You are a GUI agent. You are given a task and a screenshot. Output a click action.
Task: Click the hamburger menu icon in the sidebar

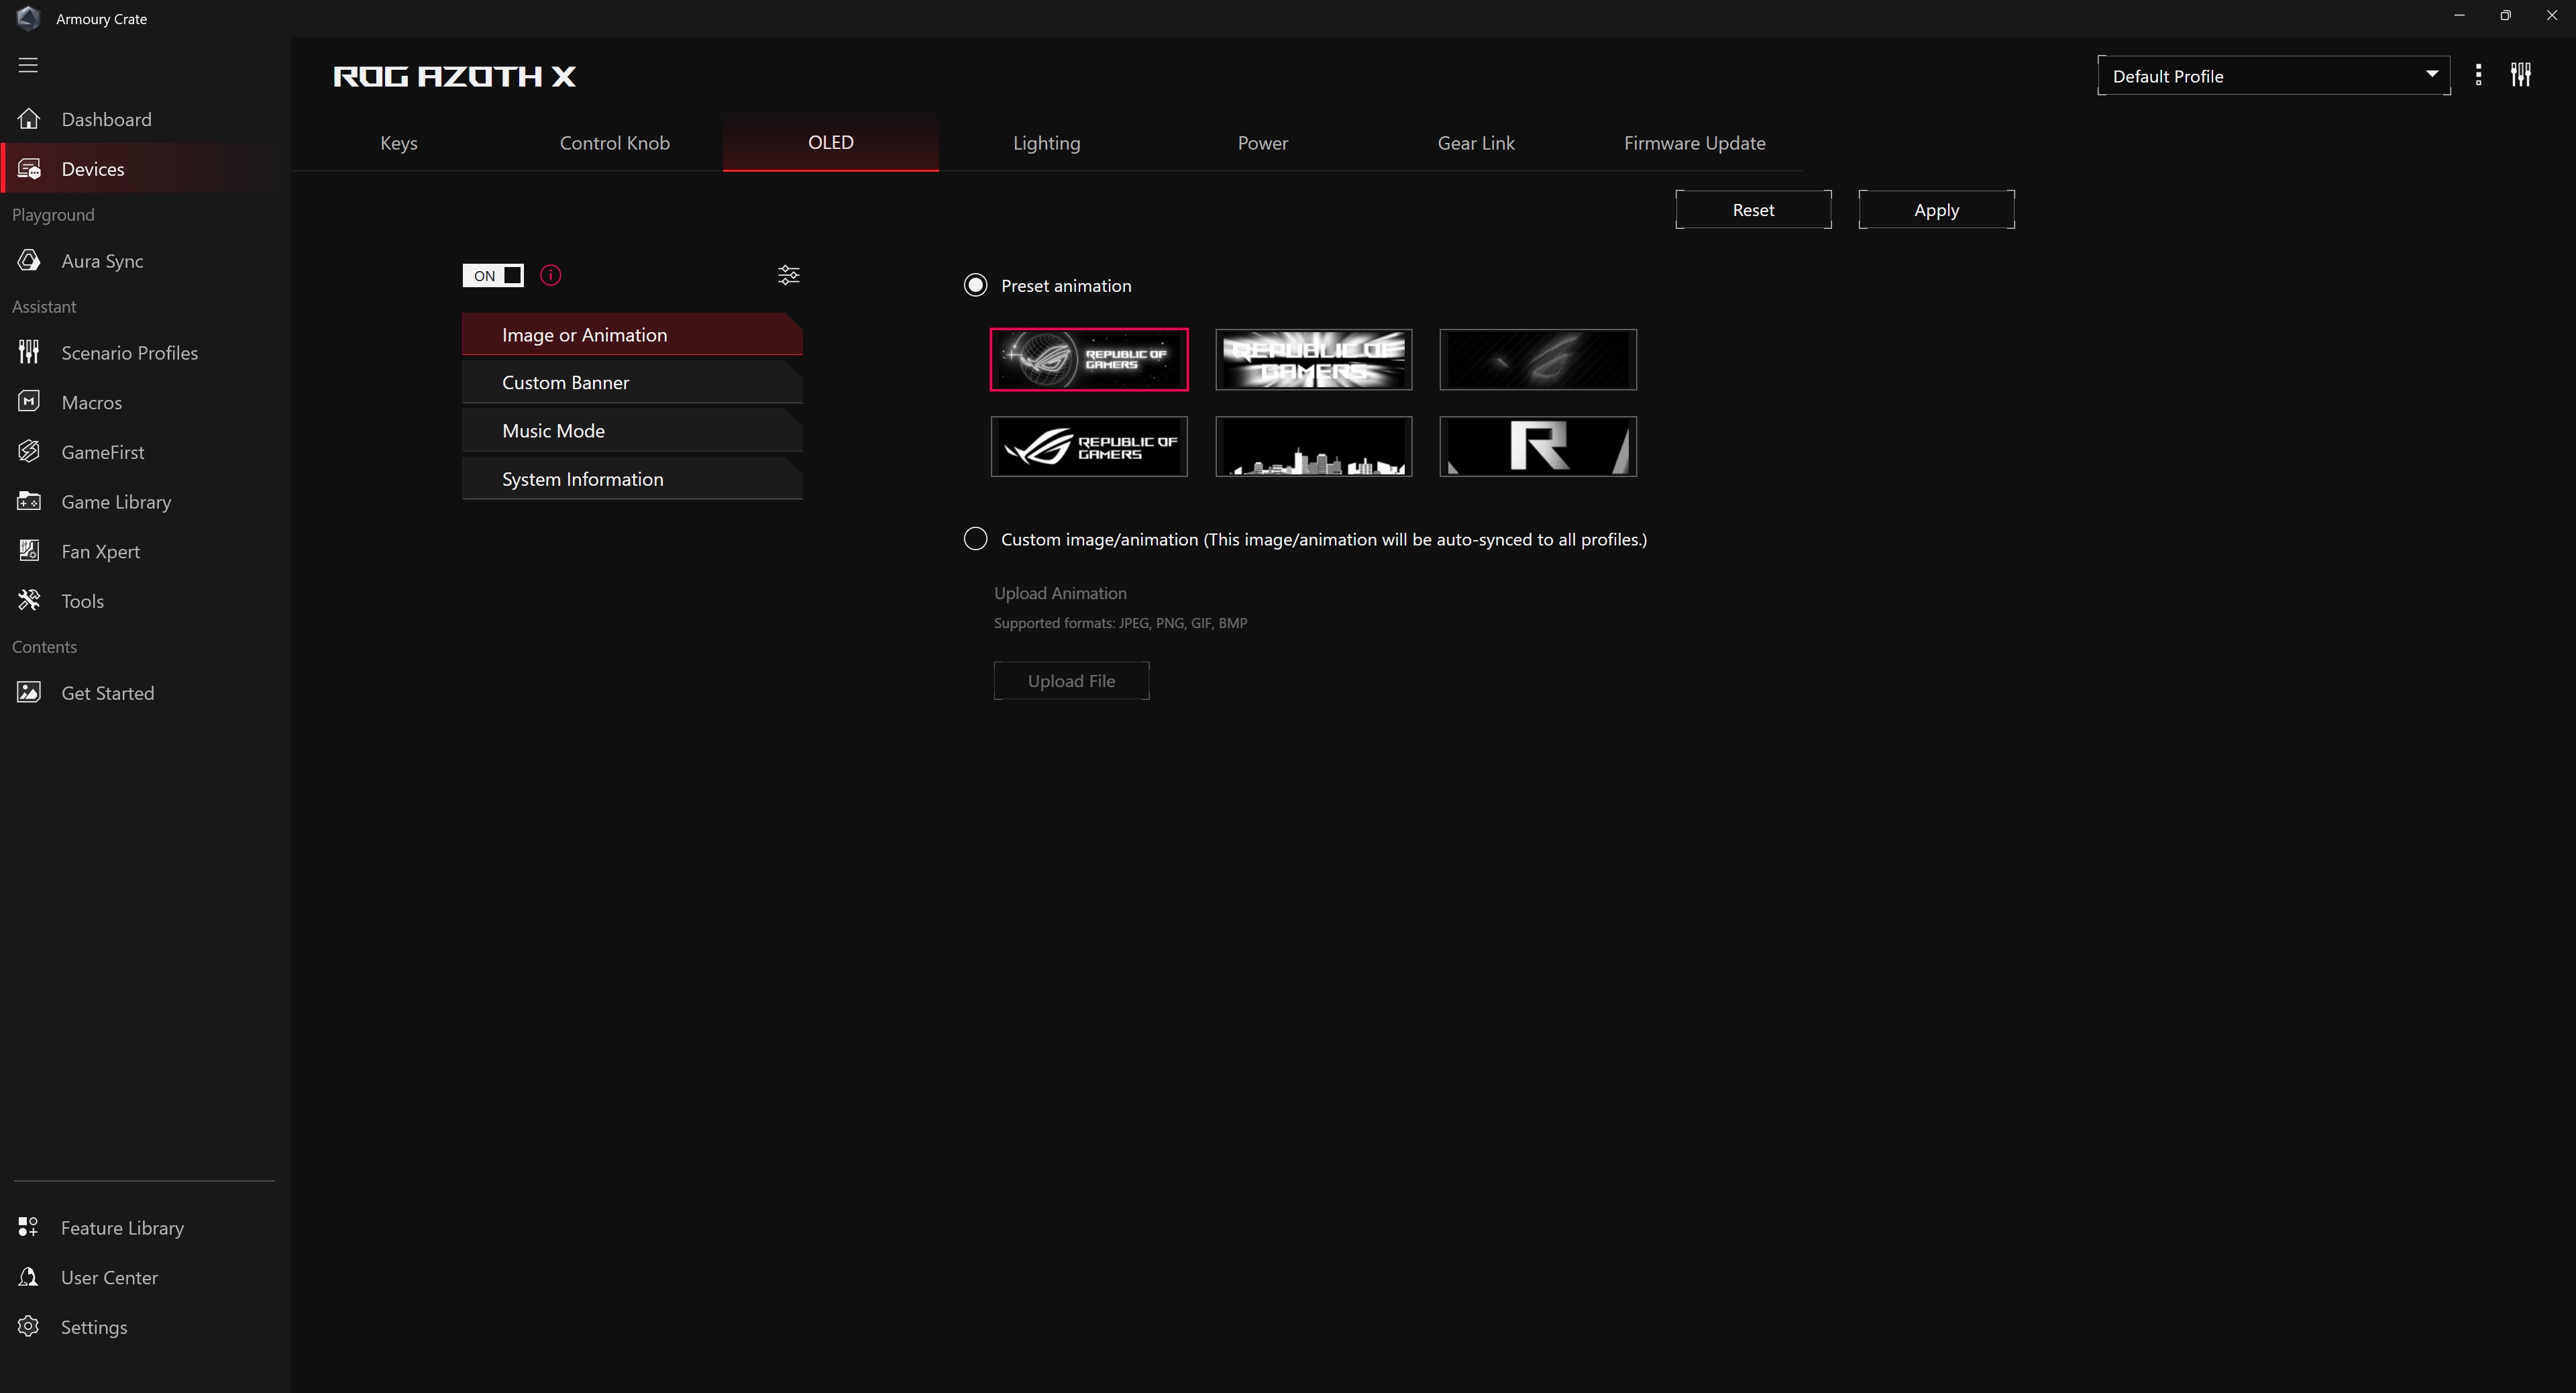(x=28, y=65)
